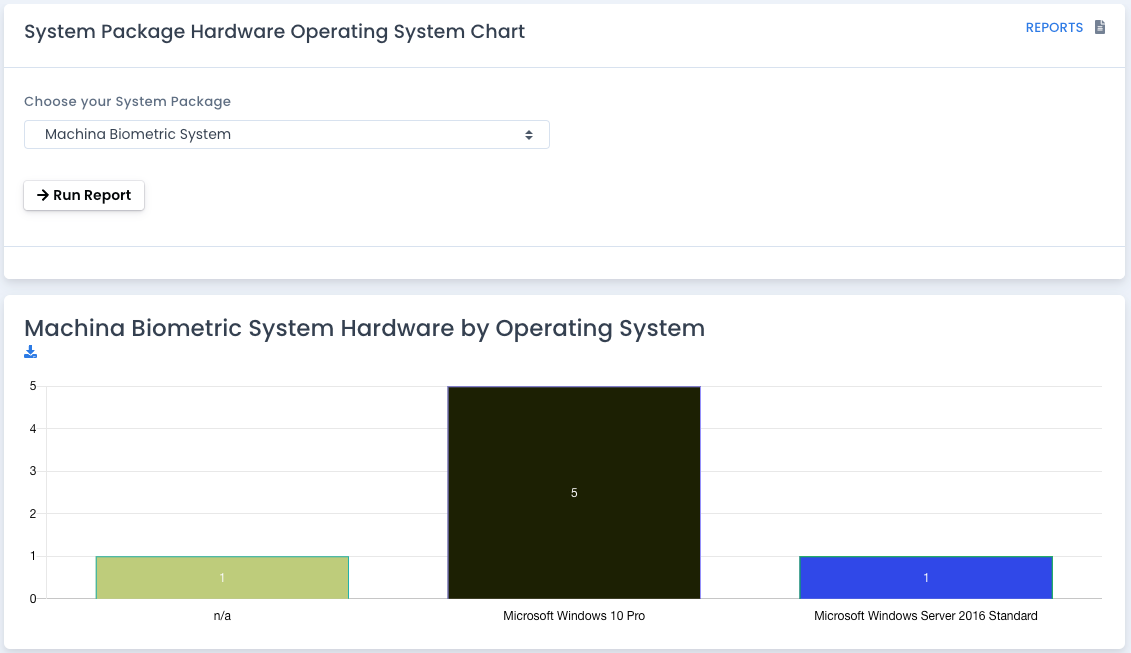Open the System Package dropdown

point(287,135)
